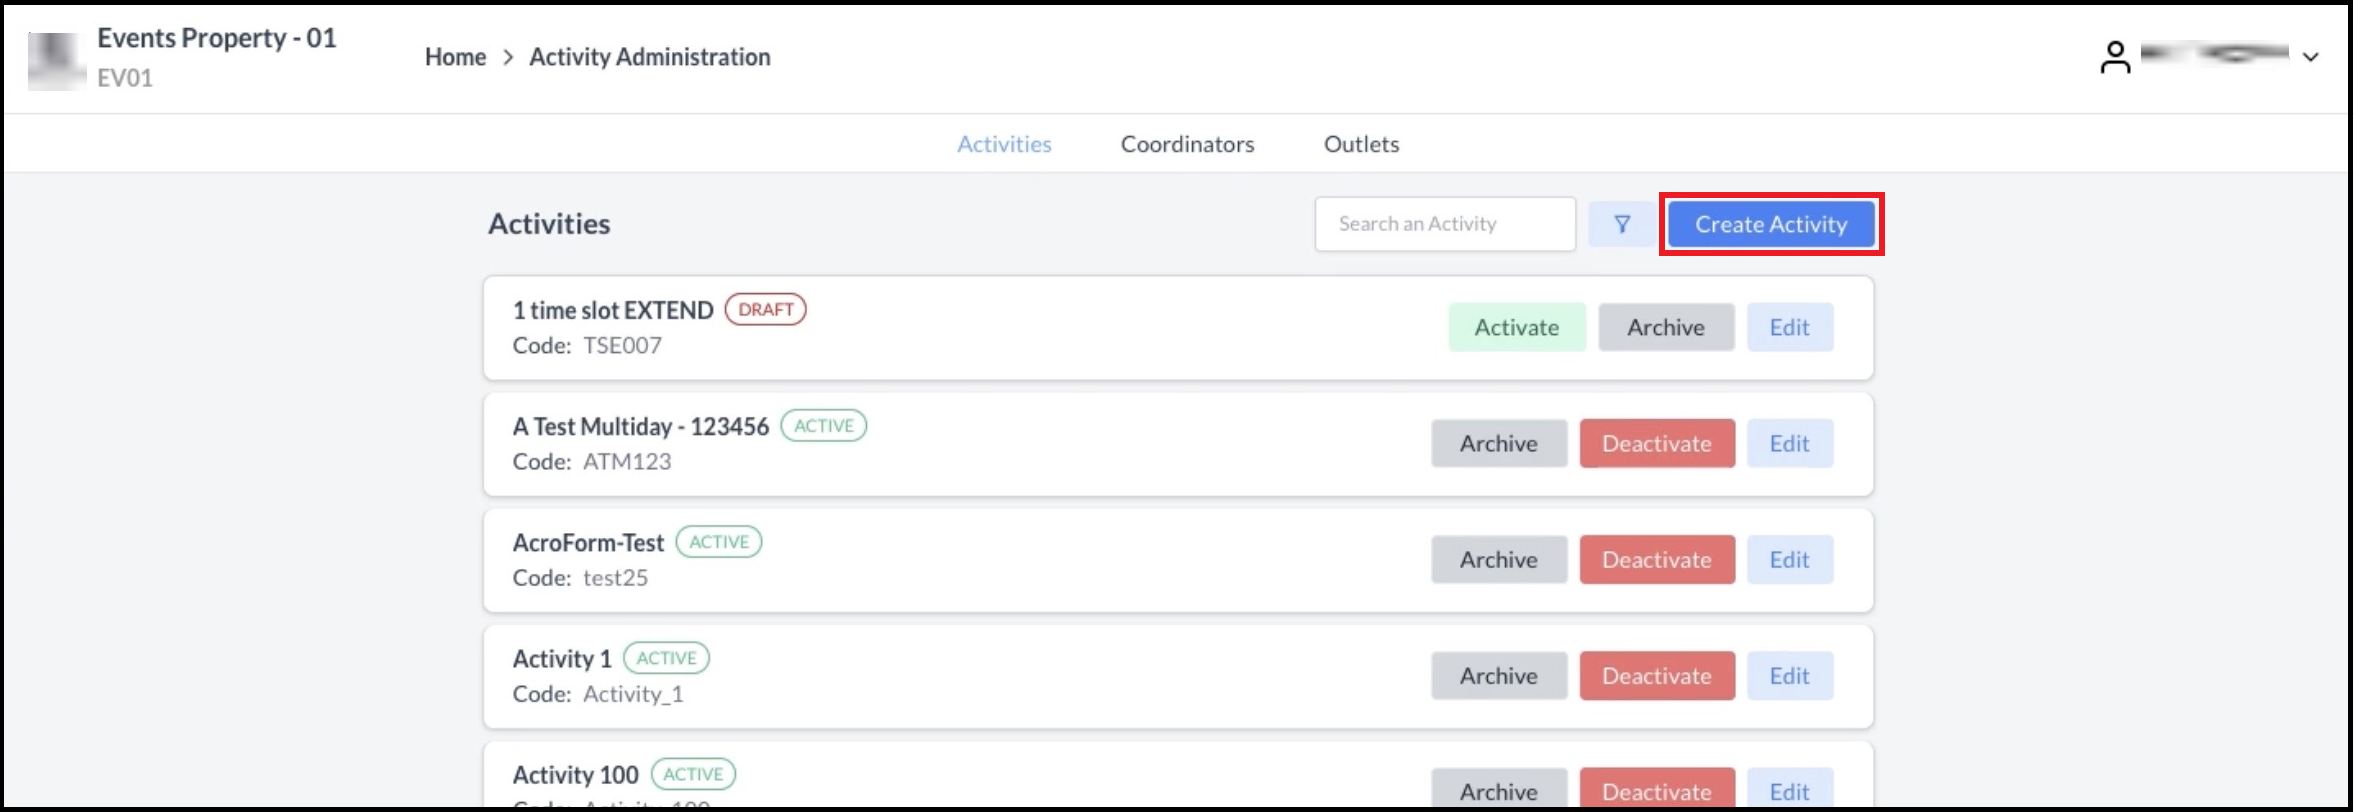Screen dimensions: 2354x812
Task: Open the 1 time slot EXTEND activity title
Action: [612, 310]
